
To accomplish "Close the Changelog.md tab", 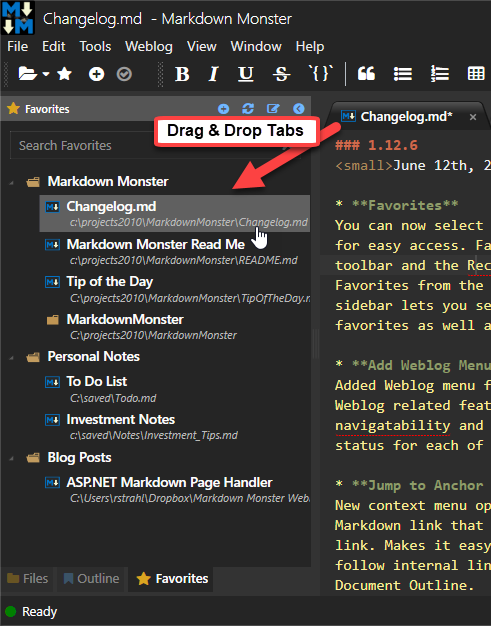I will (x=473, y=117).
